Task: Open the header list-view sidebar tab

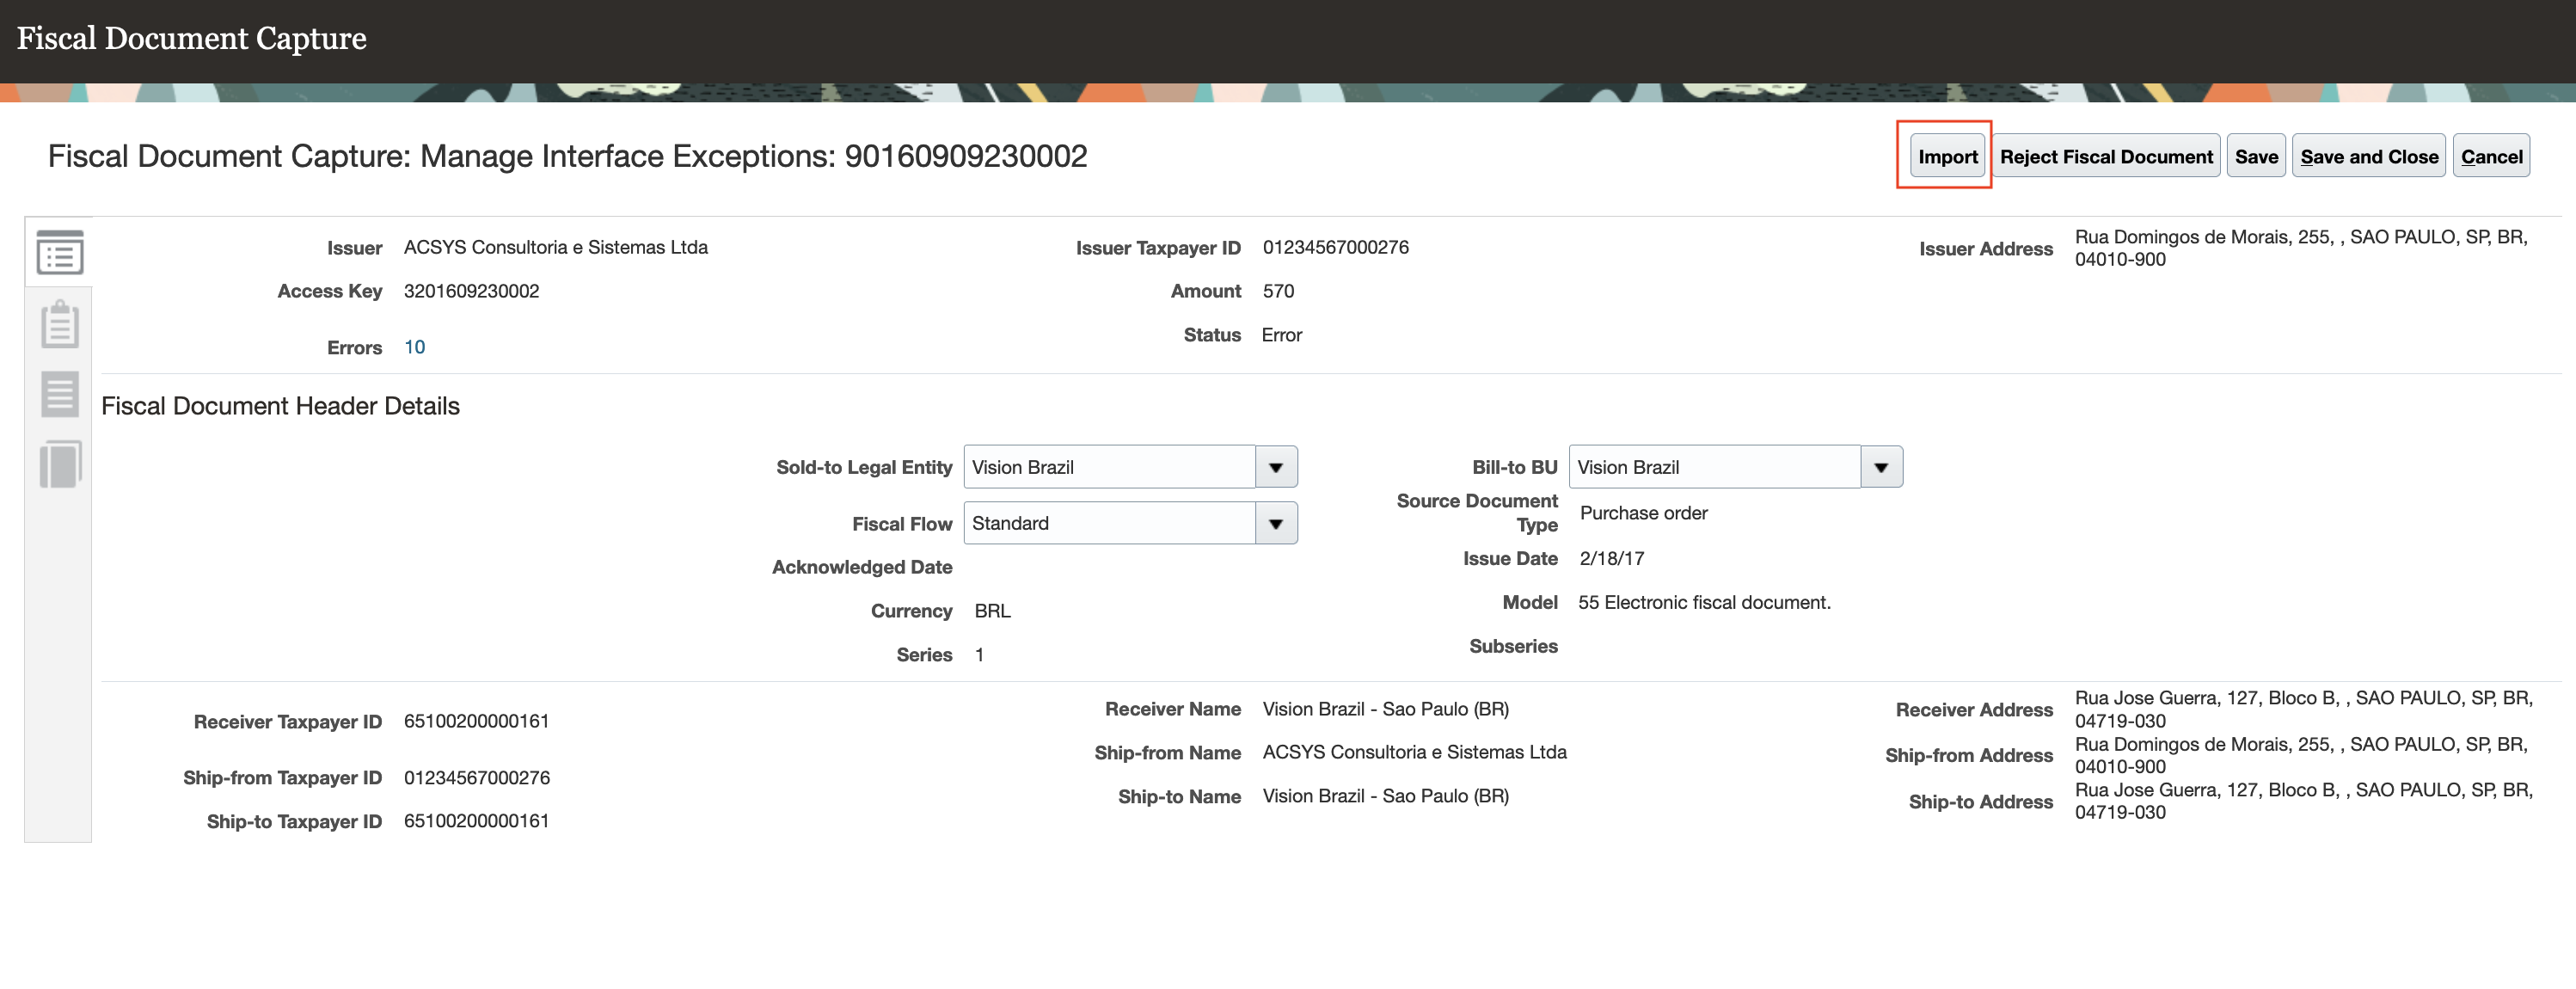Action: (60, 253)
